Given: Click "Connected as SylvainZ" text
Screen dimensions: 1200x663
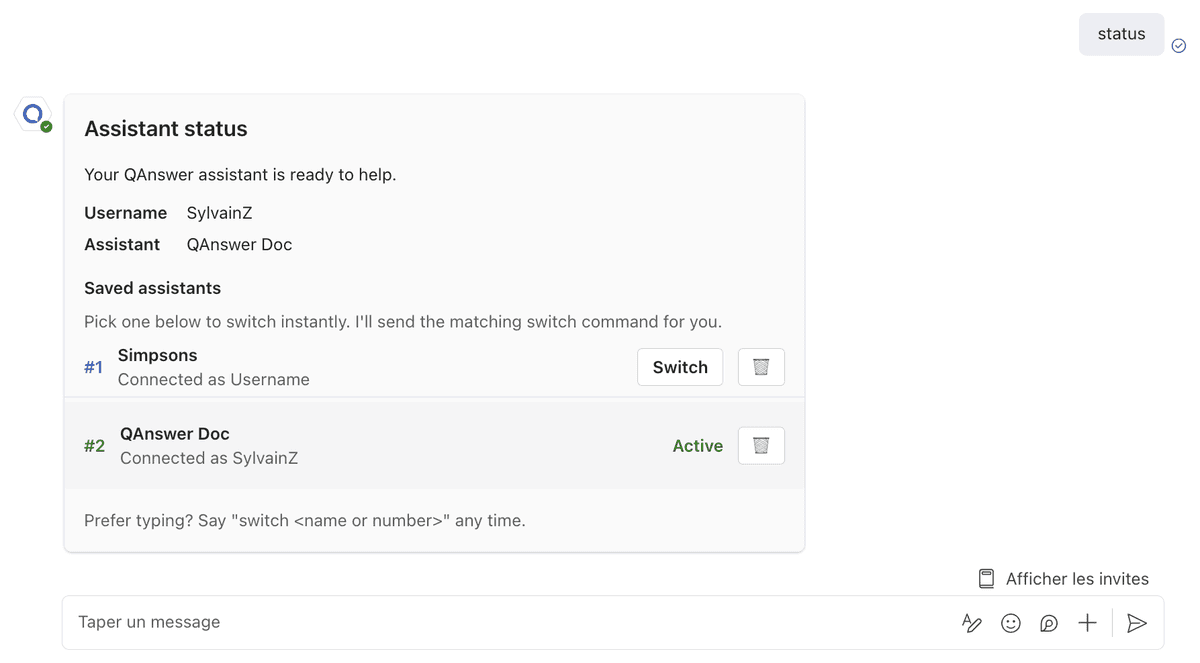Looking at the screenshot, I should coord(209,458).
